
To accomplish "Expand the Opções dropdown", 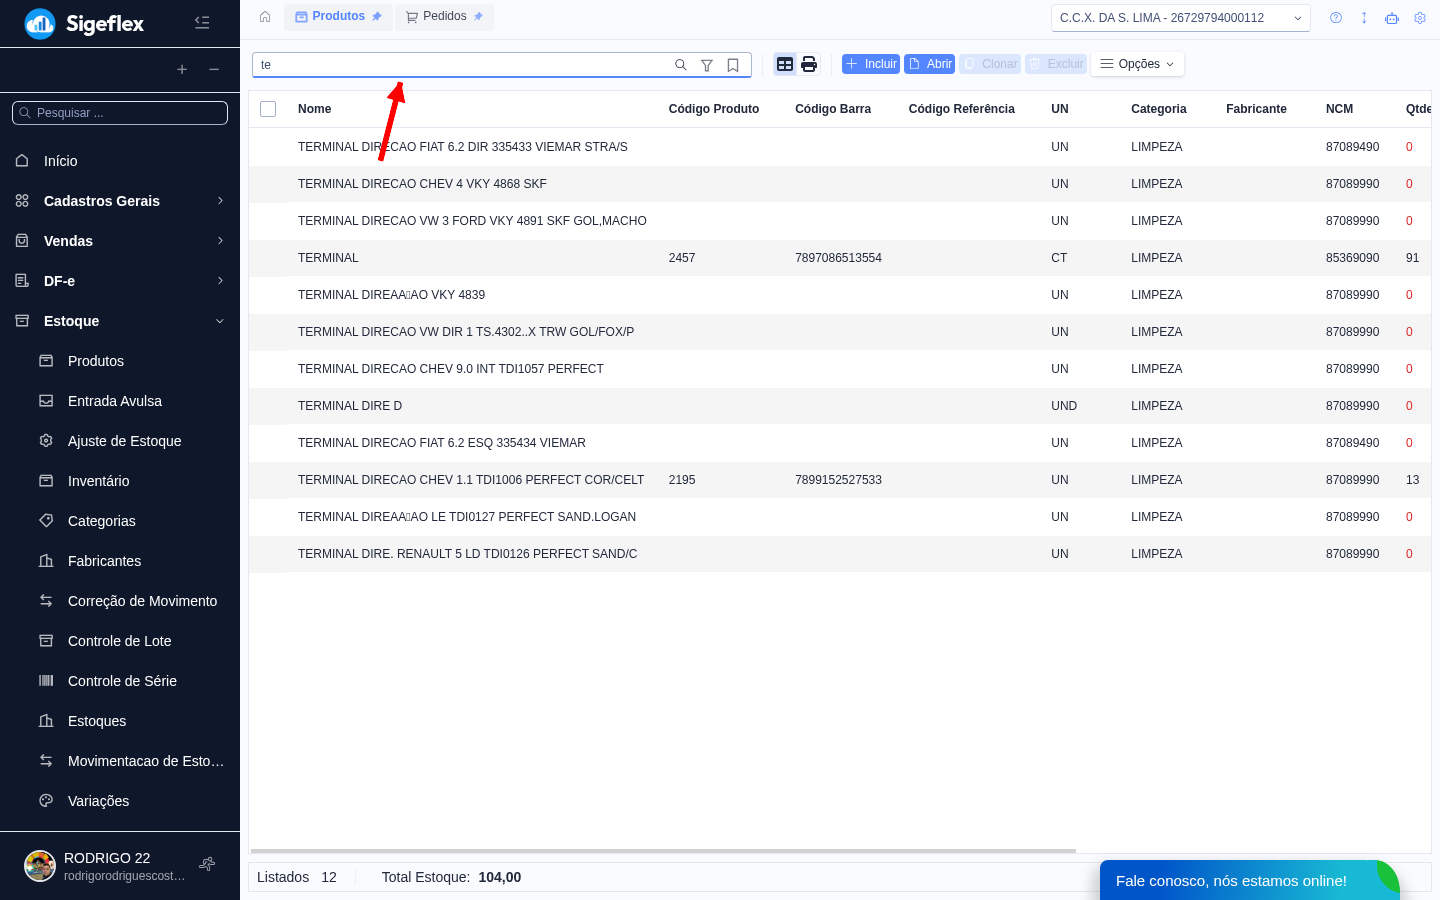I will point(1137,64).
